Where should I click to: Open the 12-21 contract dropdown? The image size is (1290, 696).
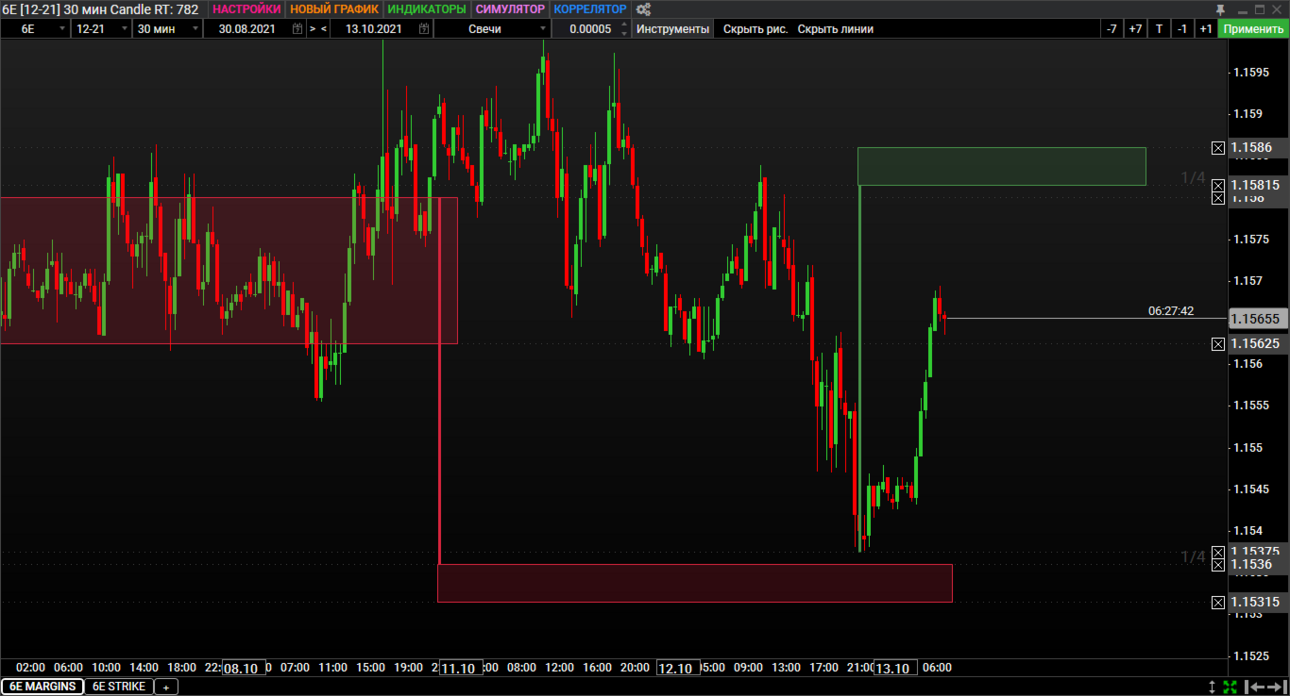pyautogui.click(x=102, y=29)
